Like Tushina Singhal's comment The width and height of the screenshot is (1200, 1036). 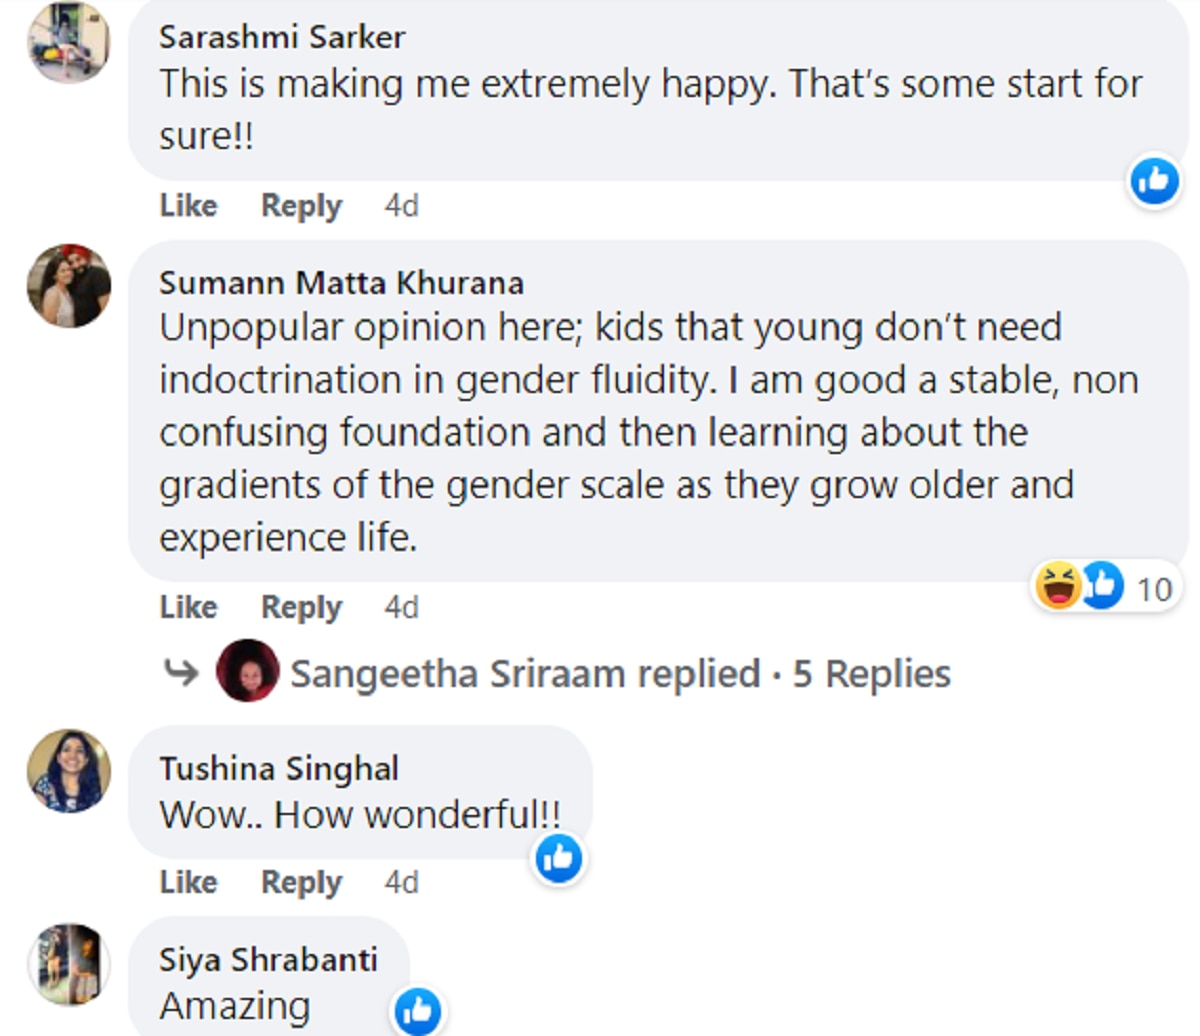click(x=188, y=882)
